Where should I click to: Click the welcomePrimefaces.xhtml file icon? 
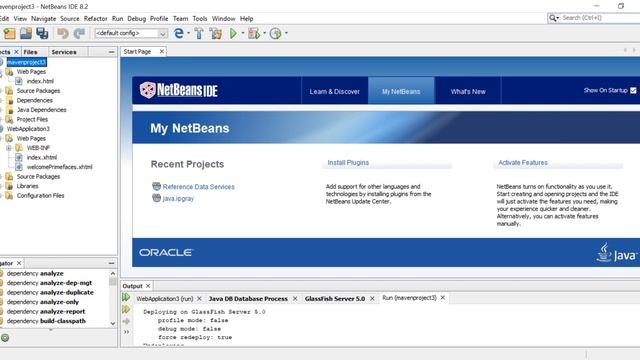click(x=19, y=167)
